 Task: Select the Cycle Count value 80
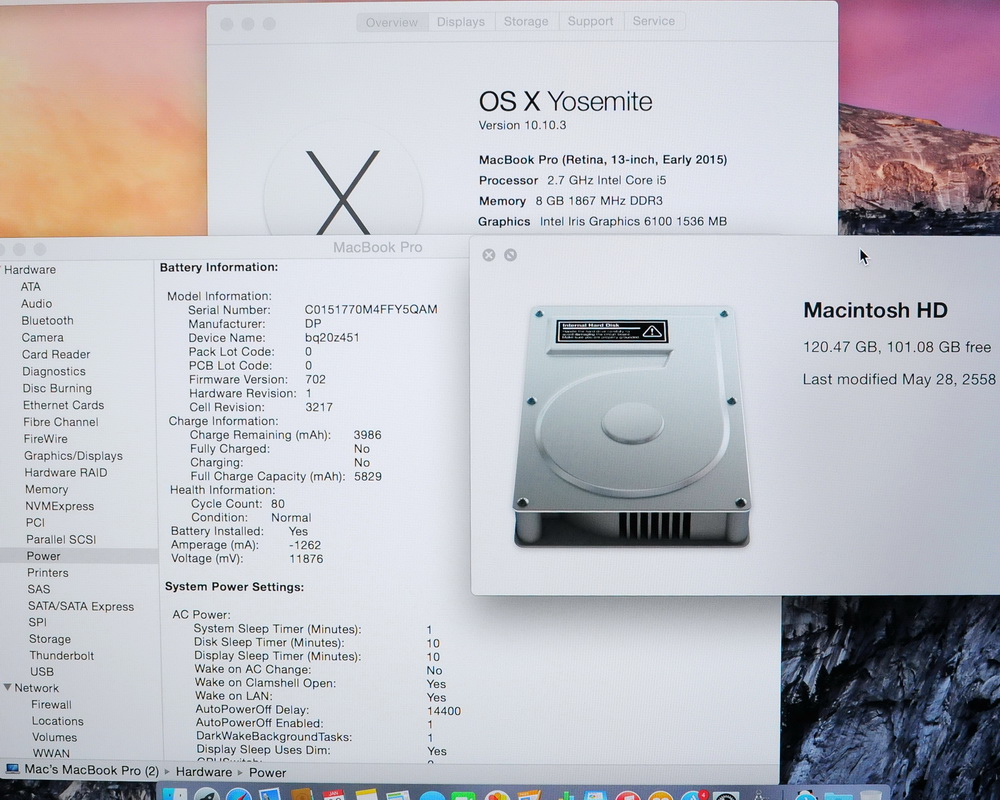(277, 504)
